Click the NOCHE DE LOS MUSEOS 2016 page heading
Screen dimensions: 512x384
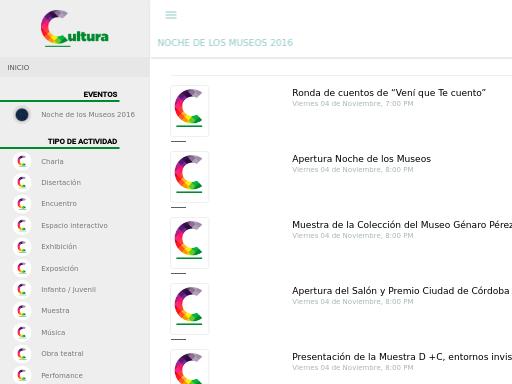[x=225, y=43]
